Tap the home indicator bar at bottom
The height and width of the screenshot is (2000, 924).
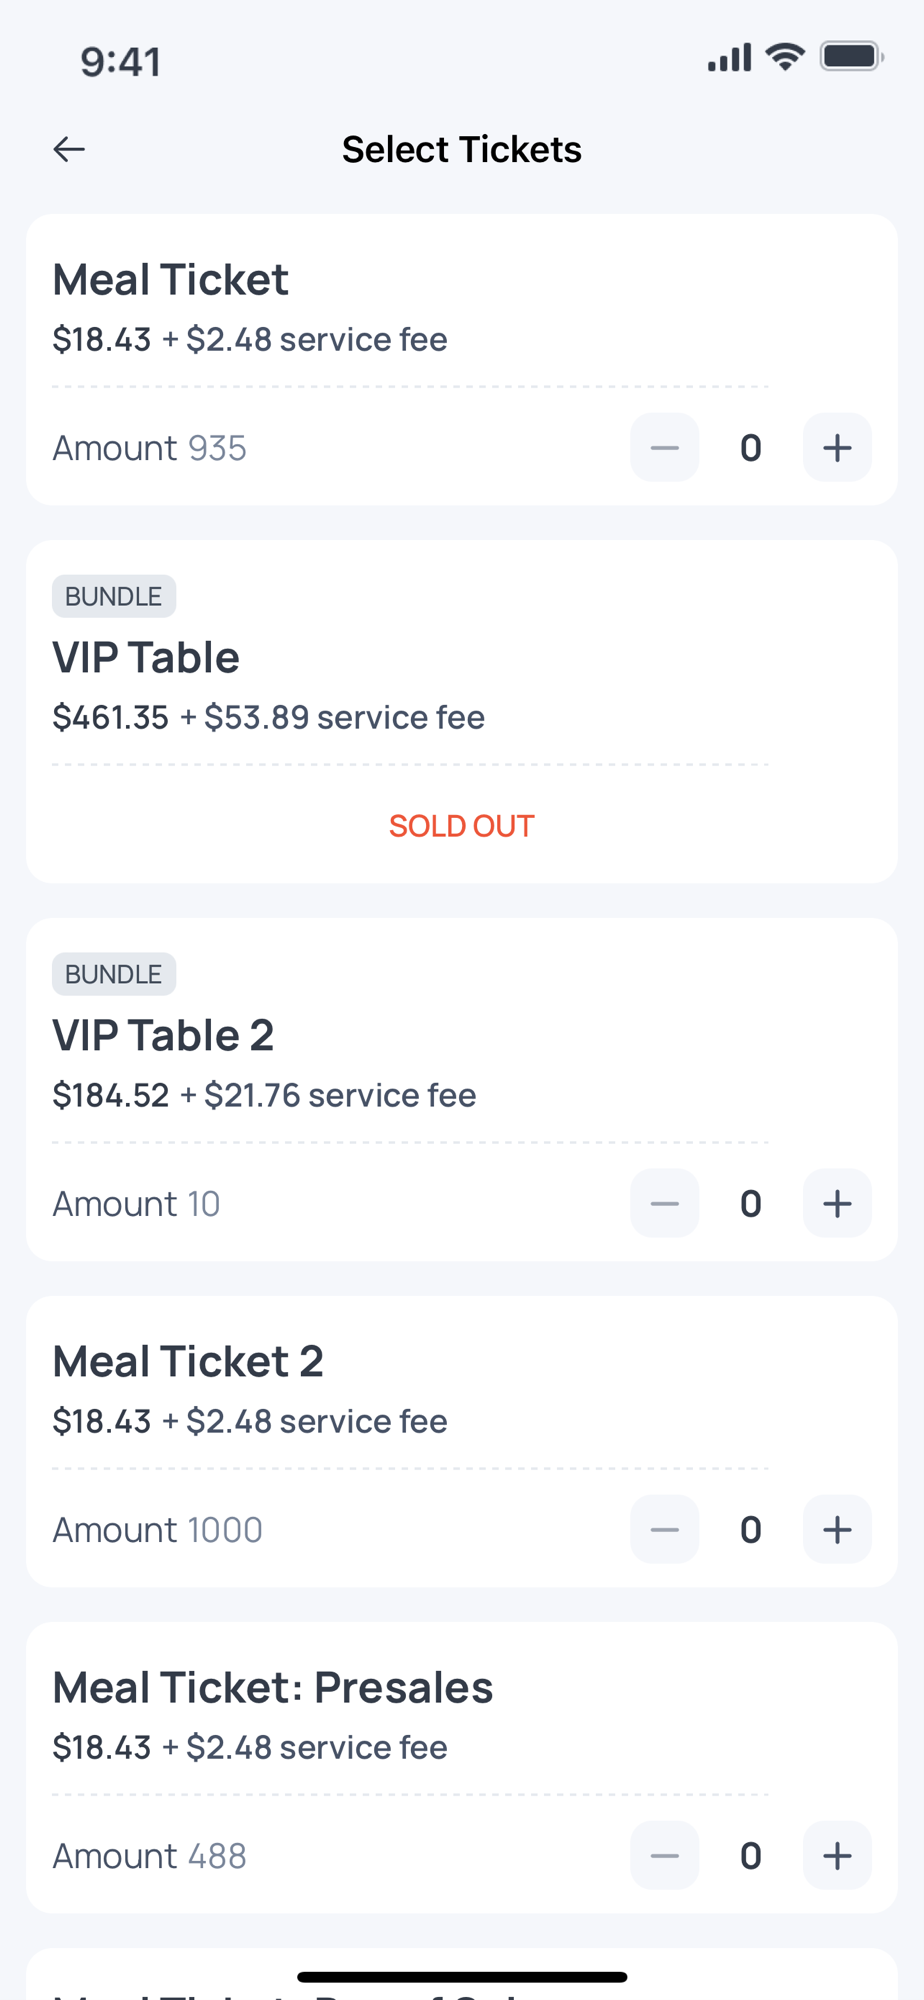462,1977
